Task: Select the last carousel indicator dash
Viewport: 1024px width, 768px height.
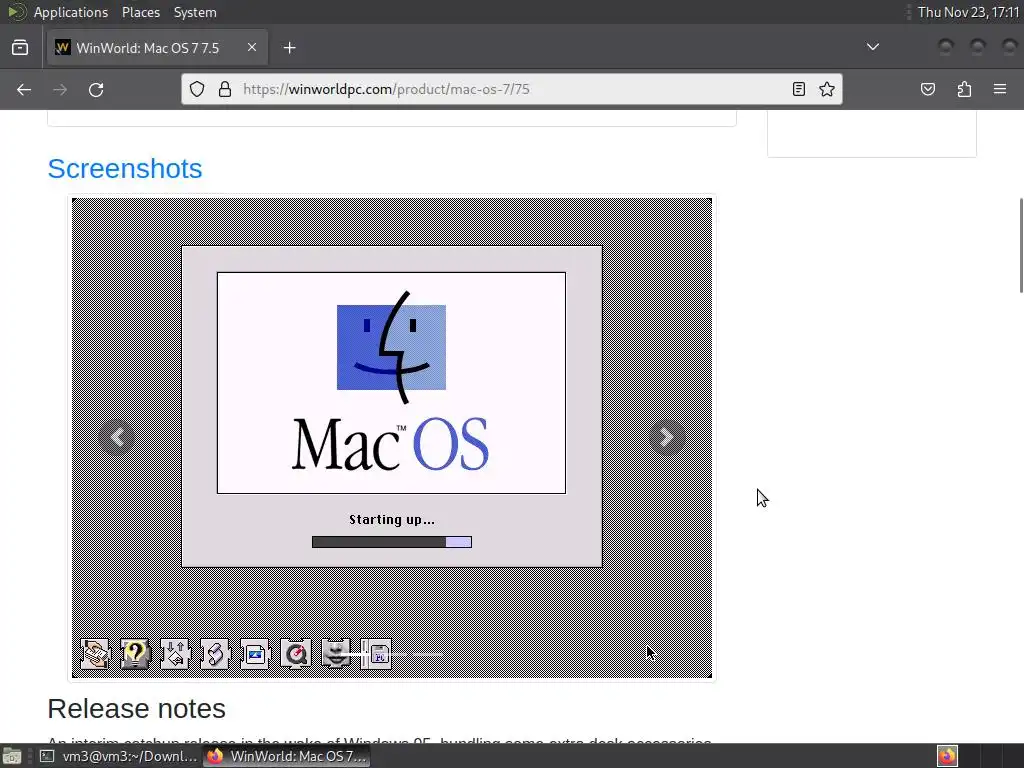Action: [x=428, y=654]
